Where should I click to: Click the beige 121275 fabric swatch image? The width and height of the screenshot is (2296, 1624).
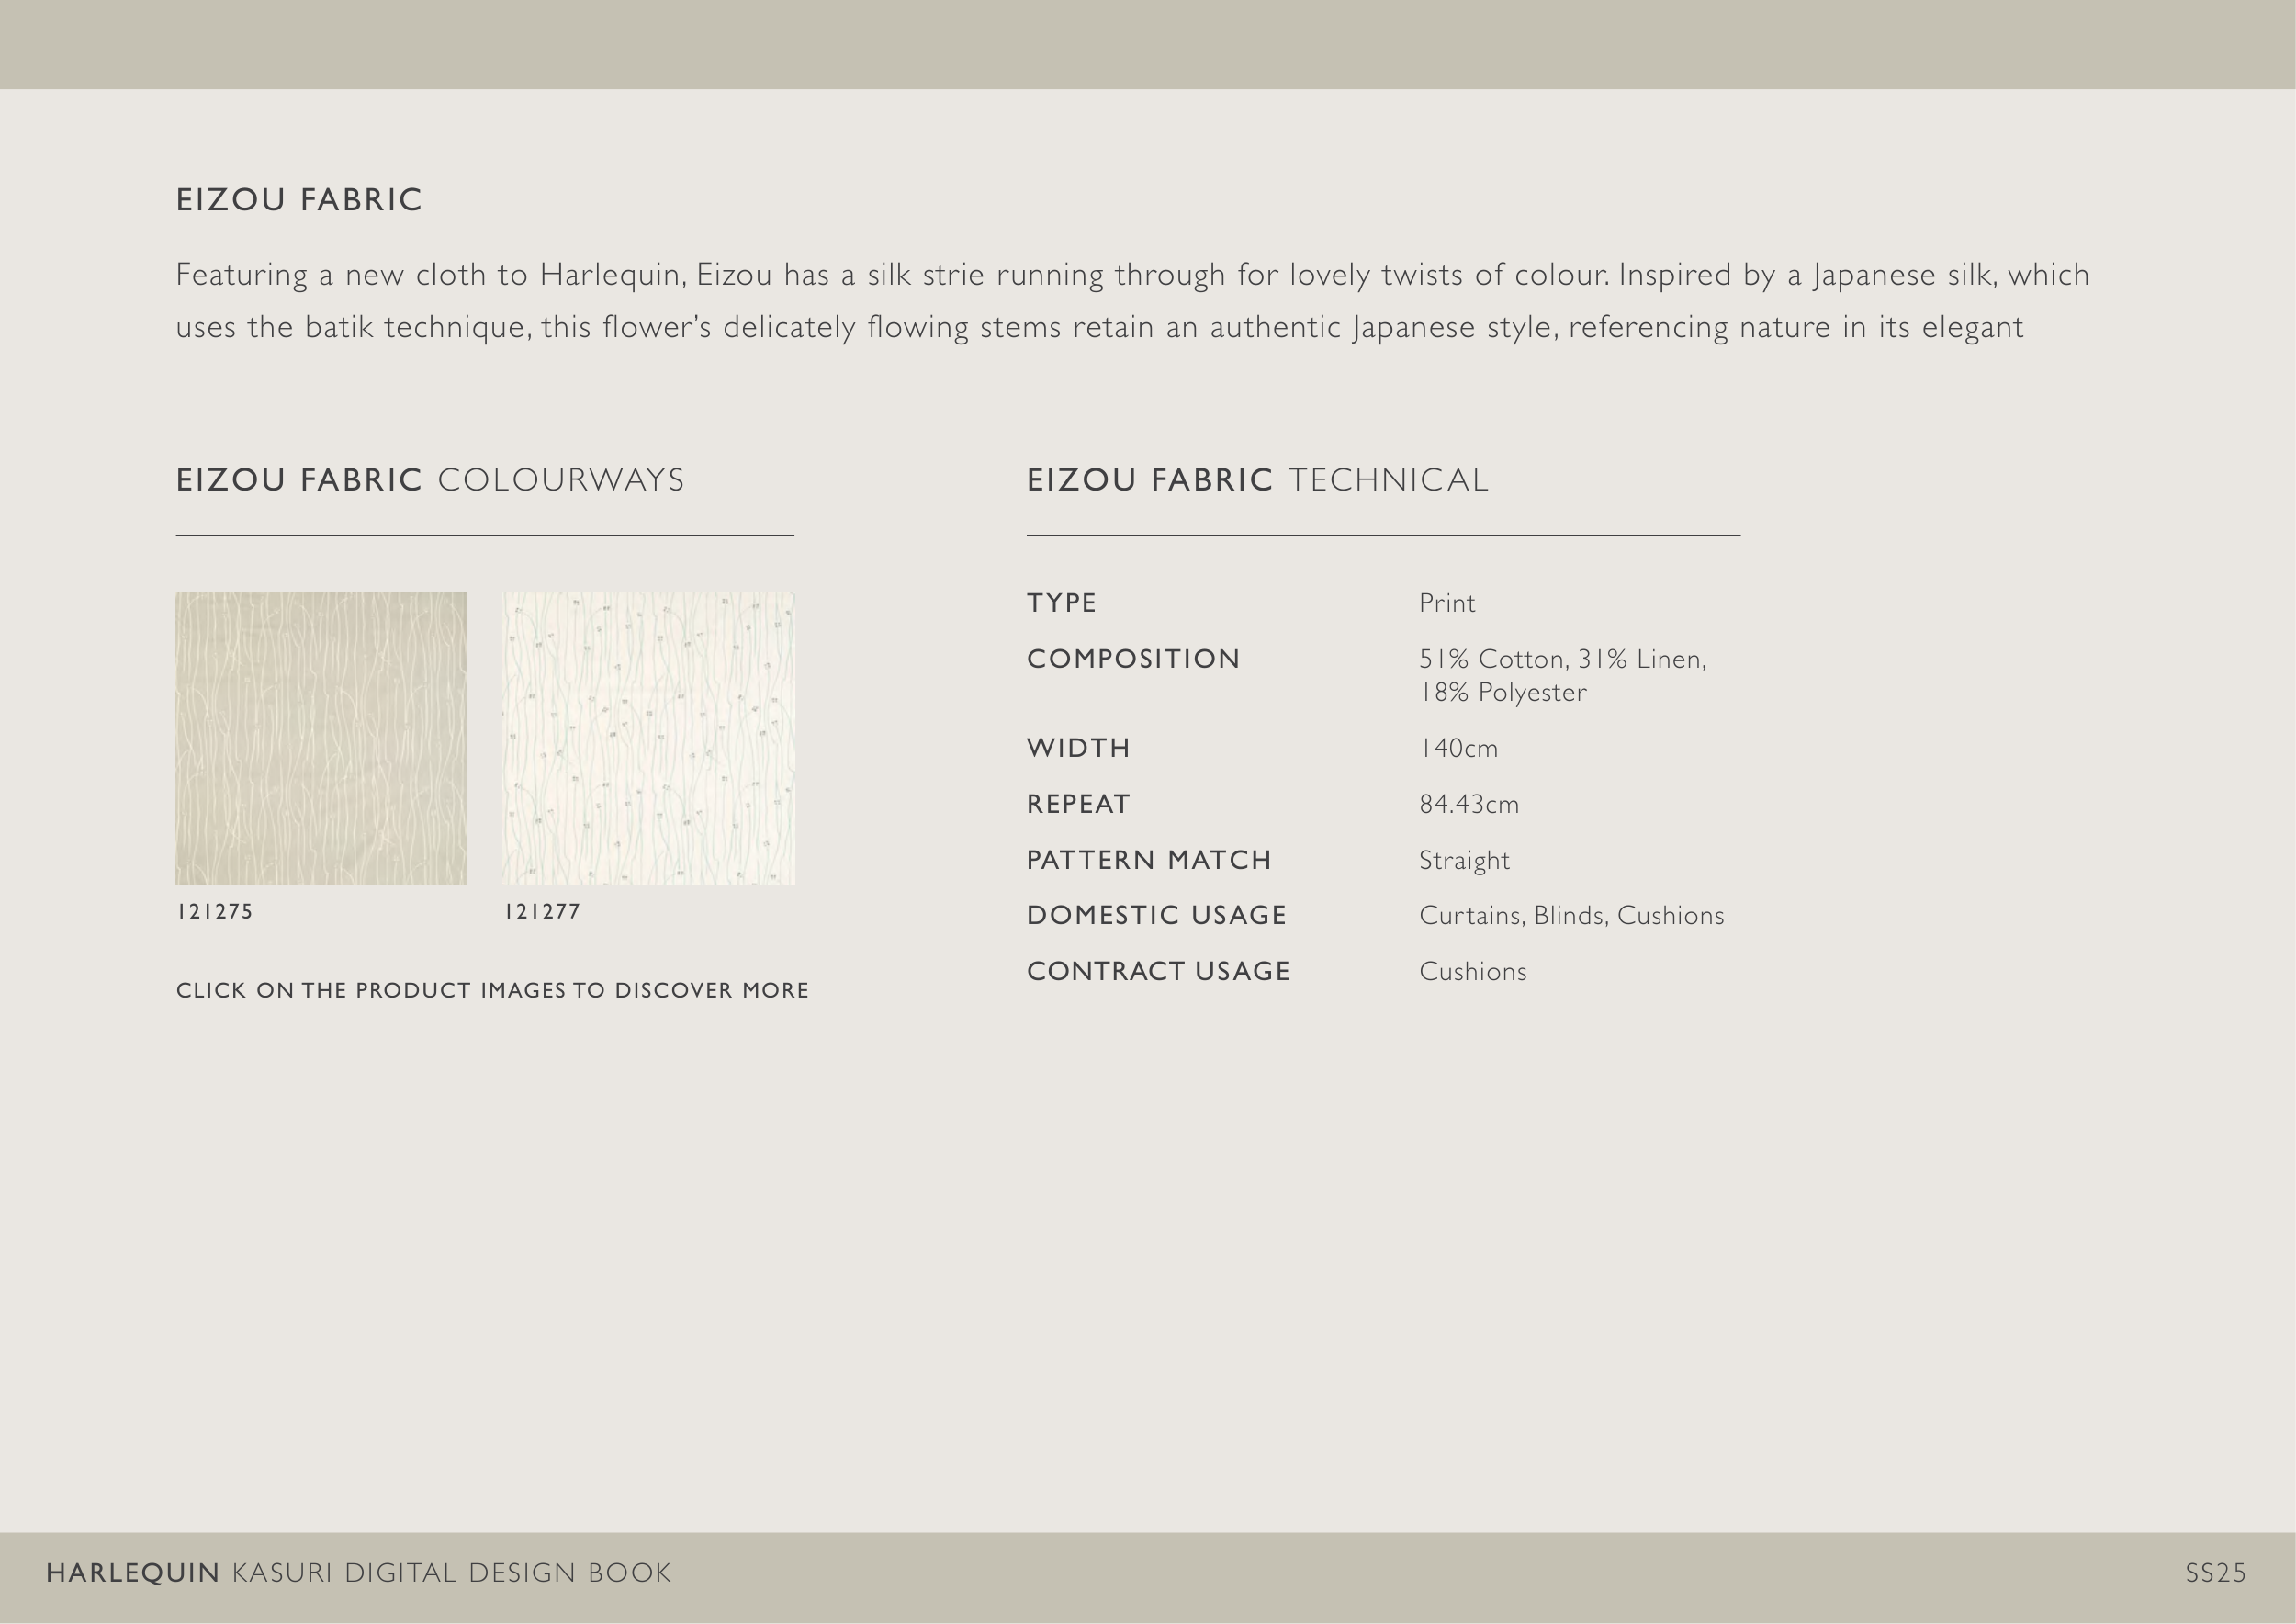pyautogui.click(x=321, y=738)
